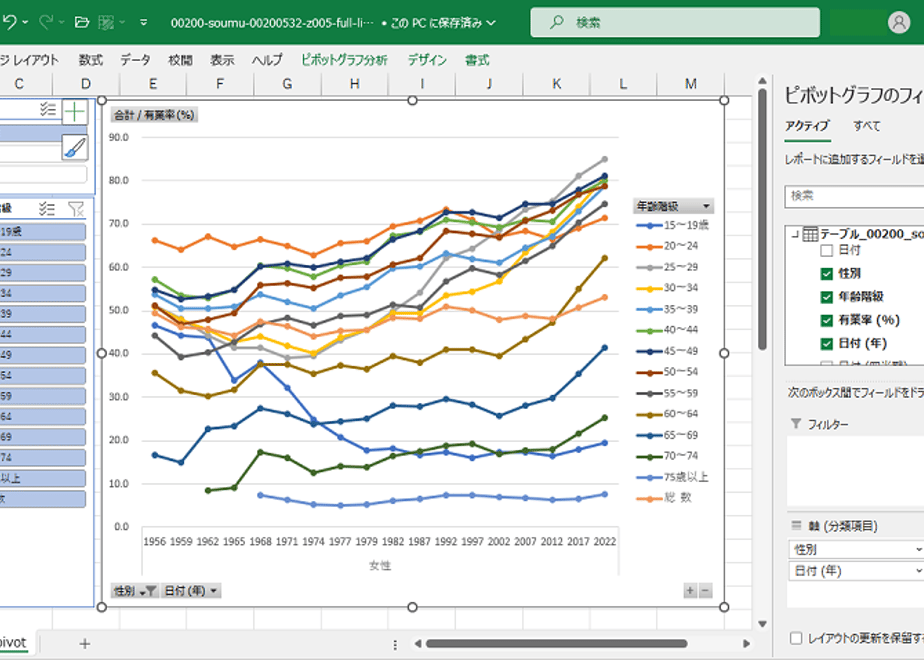Open the データ ribbon tab
This screenshot has width=924, height=660.
(136, 60)
